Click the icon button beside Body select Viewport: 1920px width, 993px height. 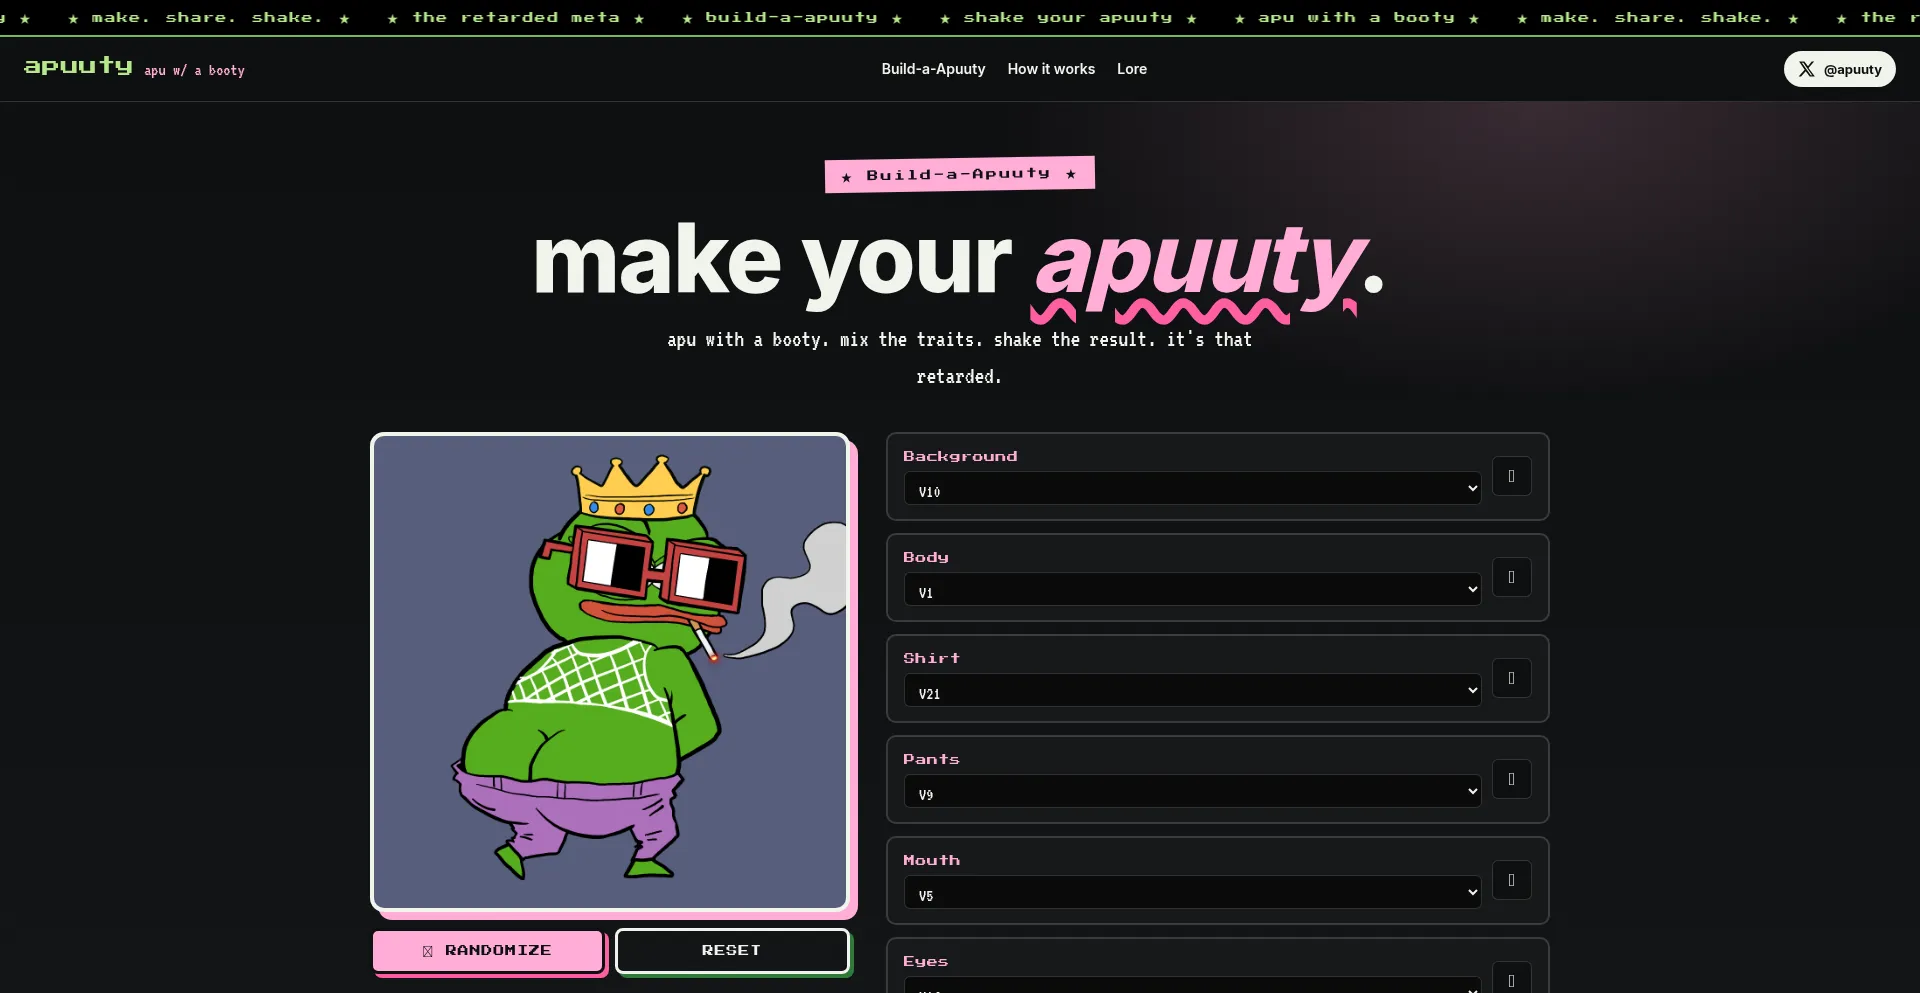tap(1512, 577)
